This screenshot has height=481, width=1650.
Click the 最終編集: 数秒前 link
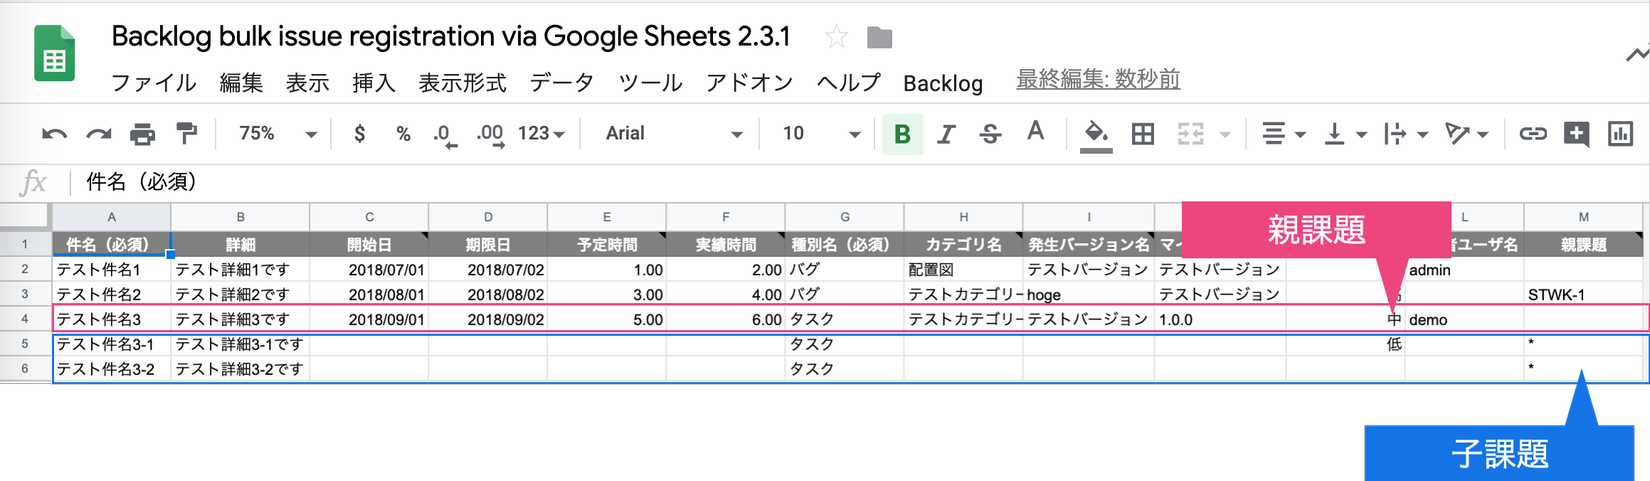(x=1098, y=80)
